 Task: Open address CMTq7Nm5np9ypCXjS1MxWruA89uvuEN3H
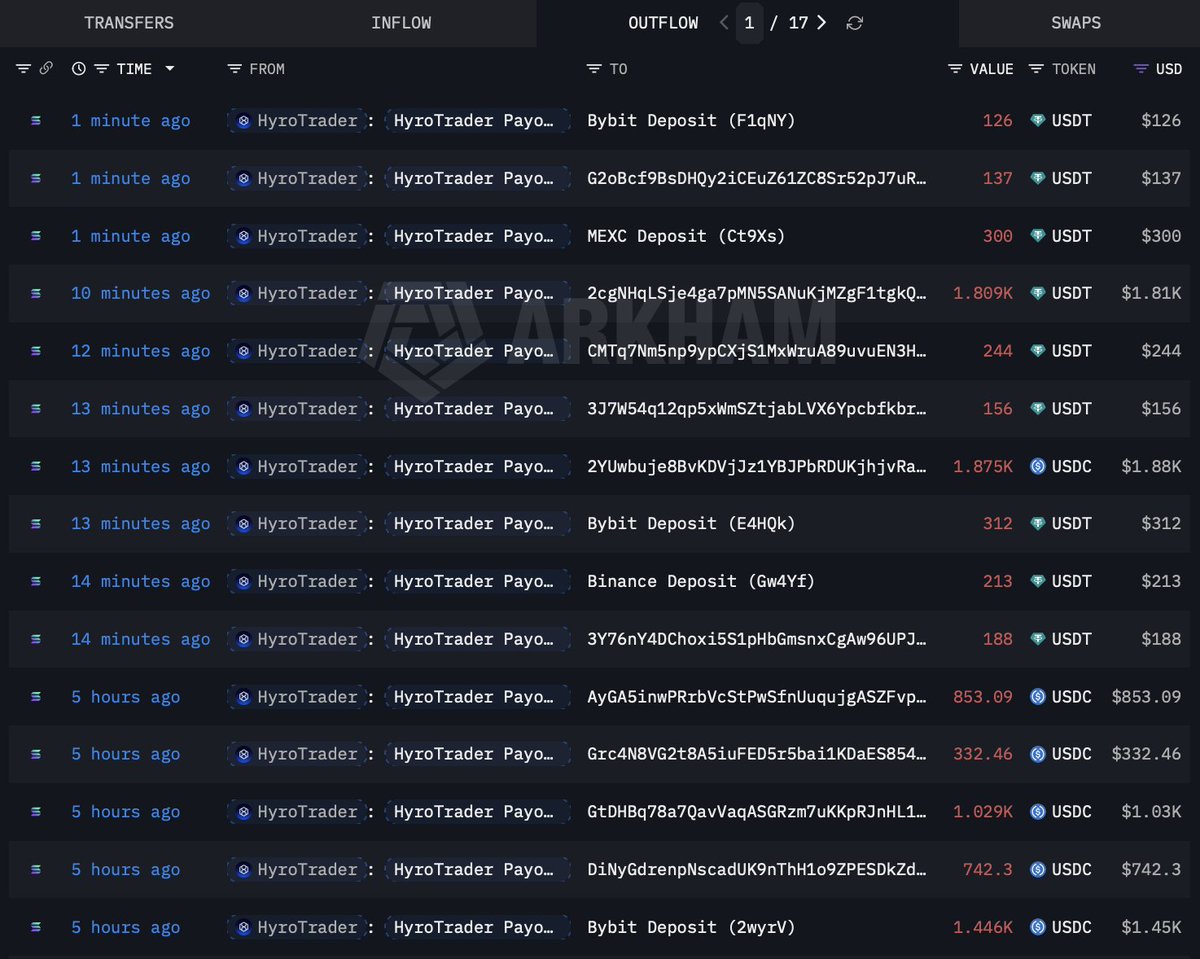pyautogui.click(x=757, y=351)
